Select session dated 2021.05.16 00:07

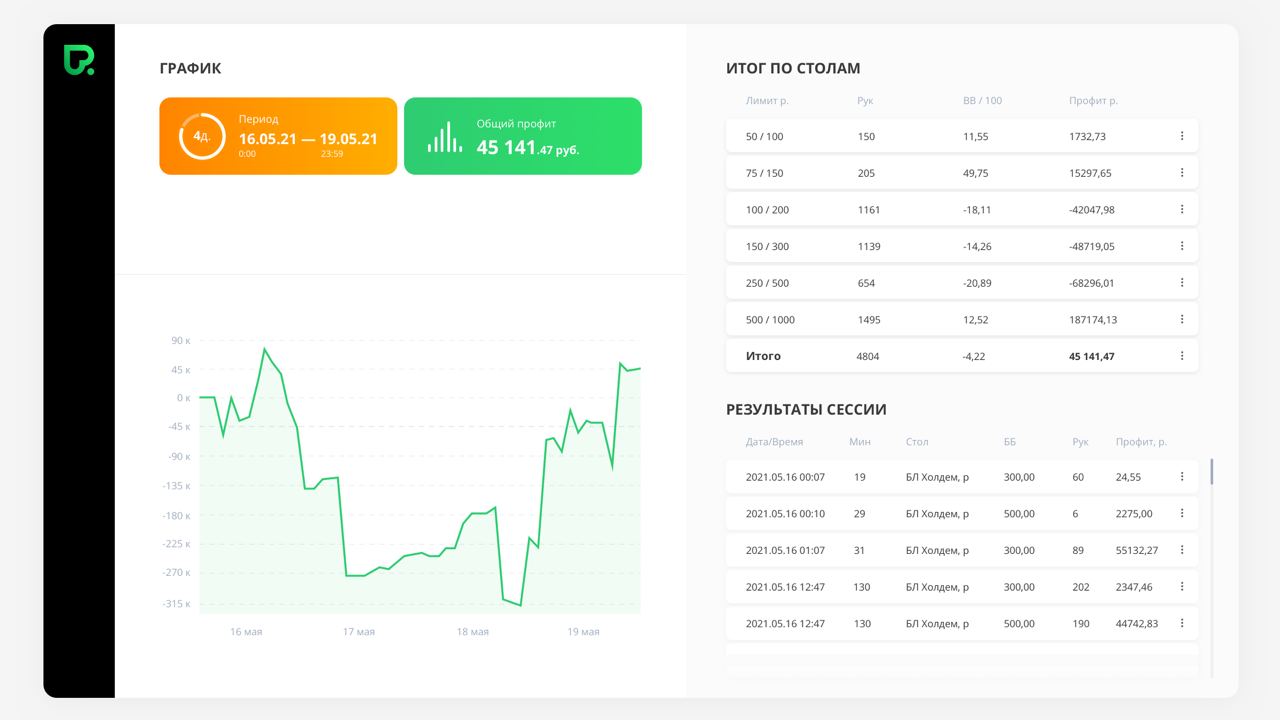785,477
